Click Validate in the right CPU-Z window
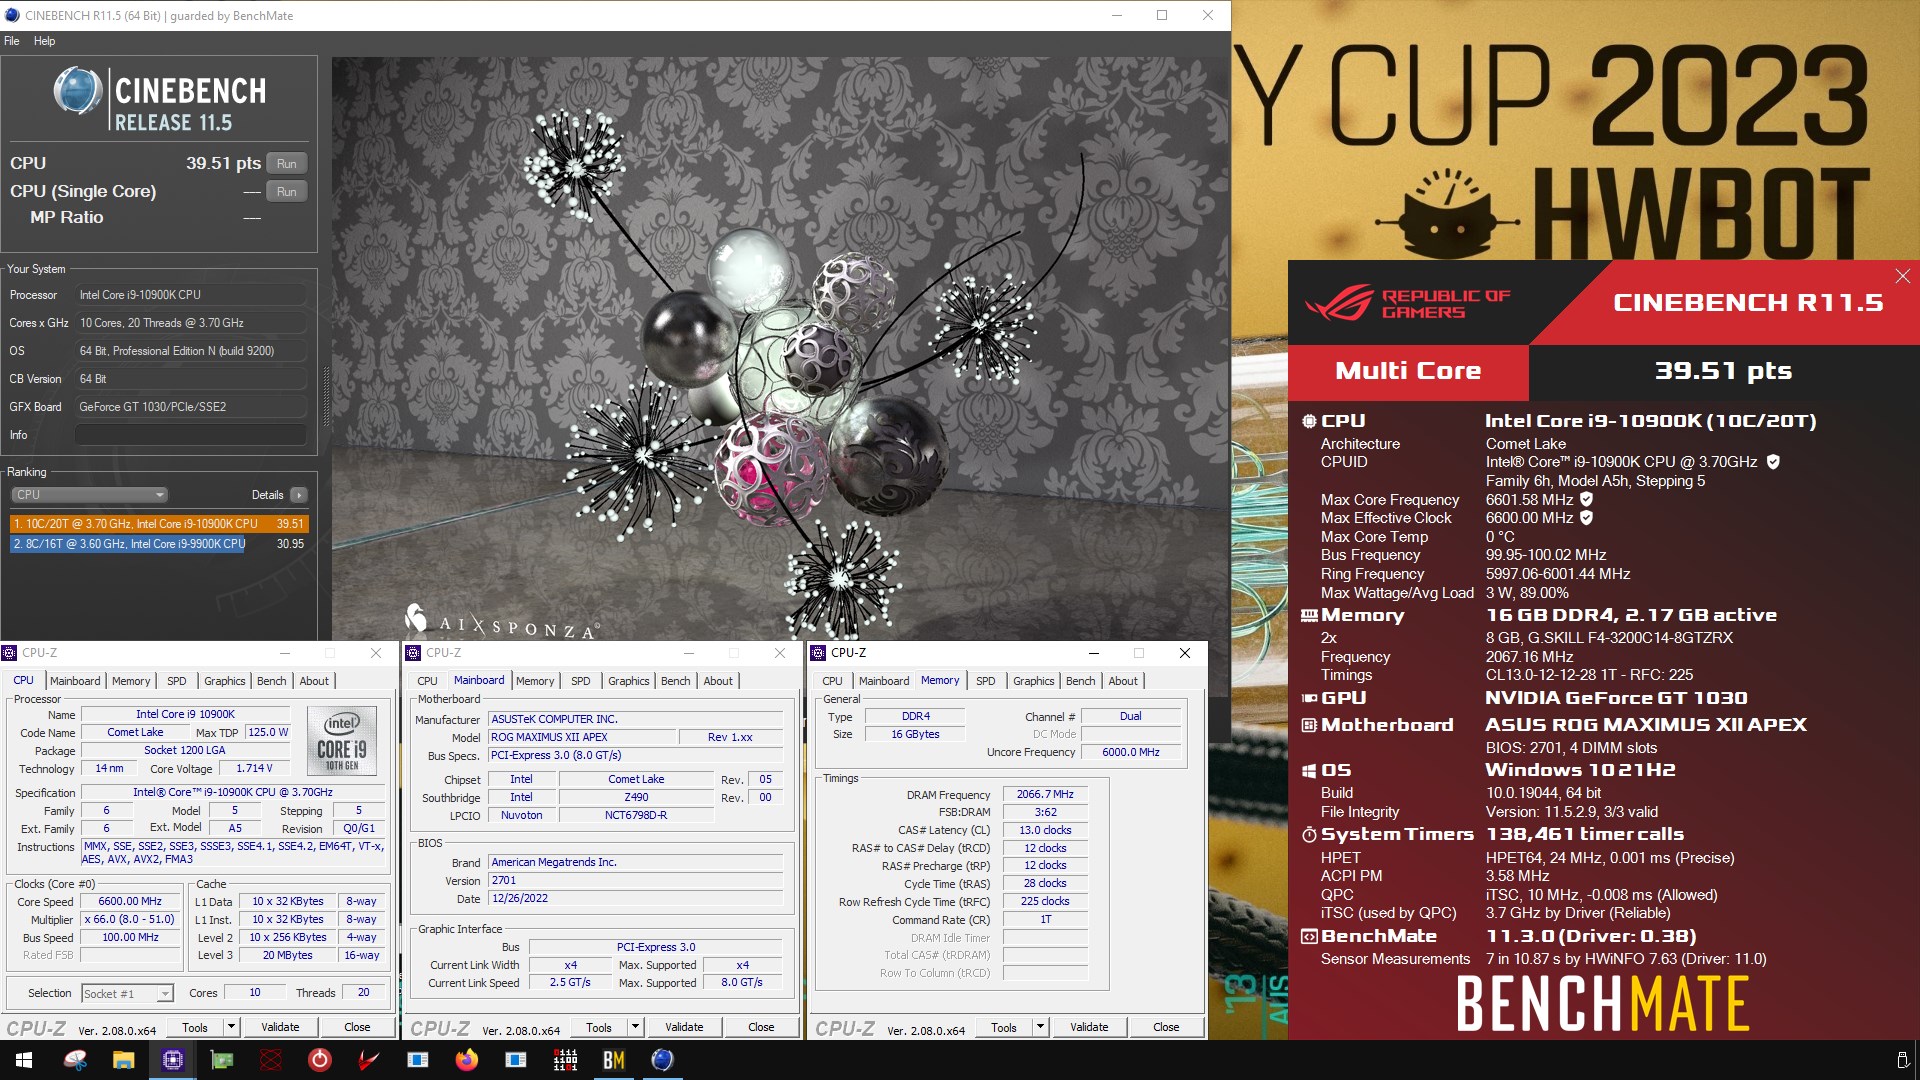Viewport: 1920px width, 1080px height. point(1089,1027)
